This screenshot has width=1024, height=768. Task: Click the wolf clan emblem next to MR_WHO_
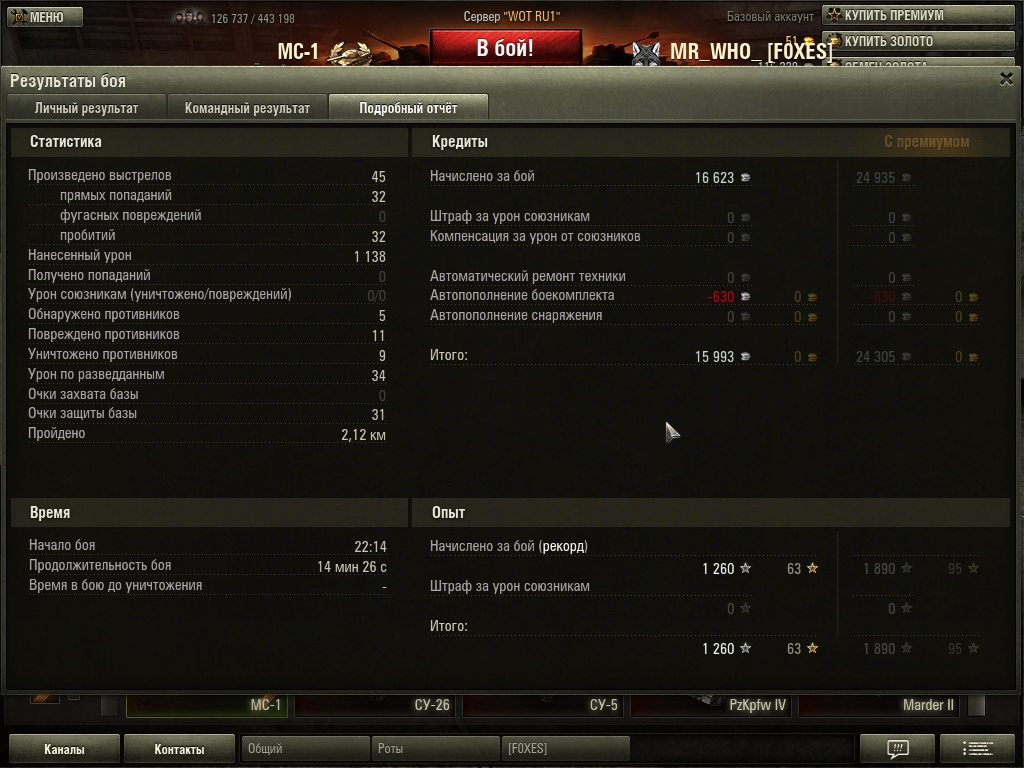pos(646,53)
